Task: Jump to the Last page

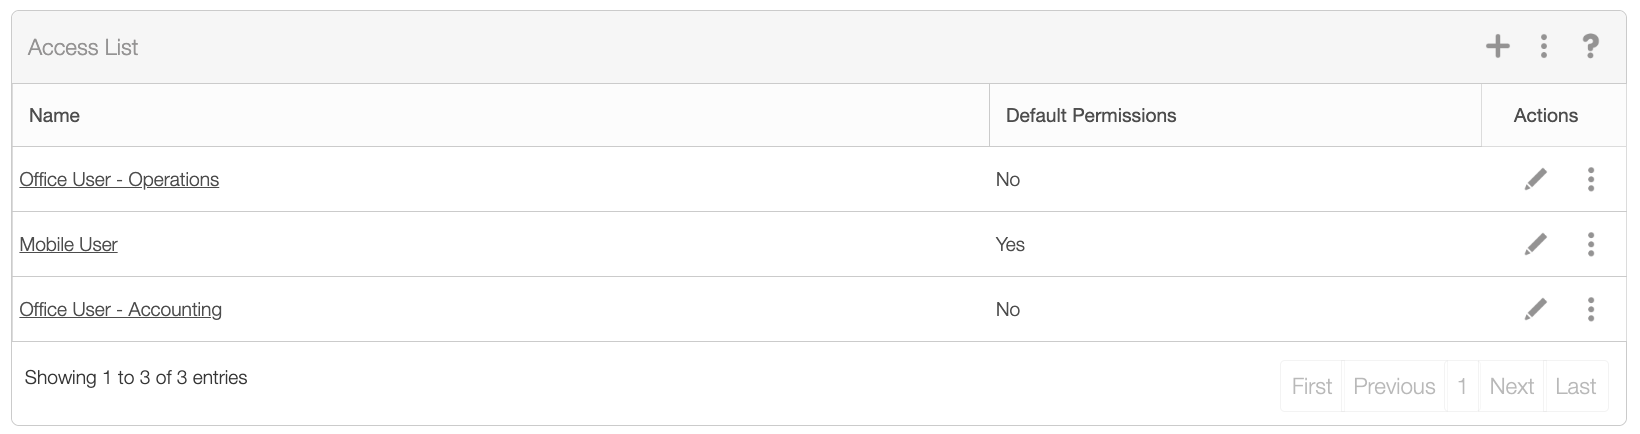Action: (x=1576, y=386)
